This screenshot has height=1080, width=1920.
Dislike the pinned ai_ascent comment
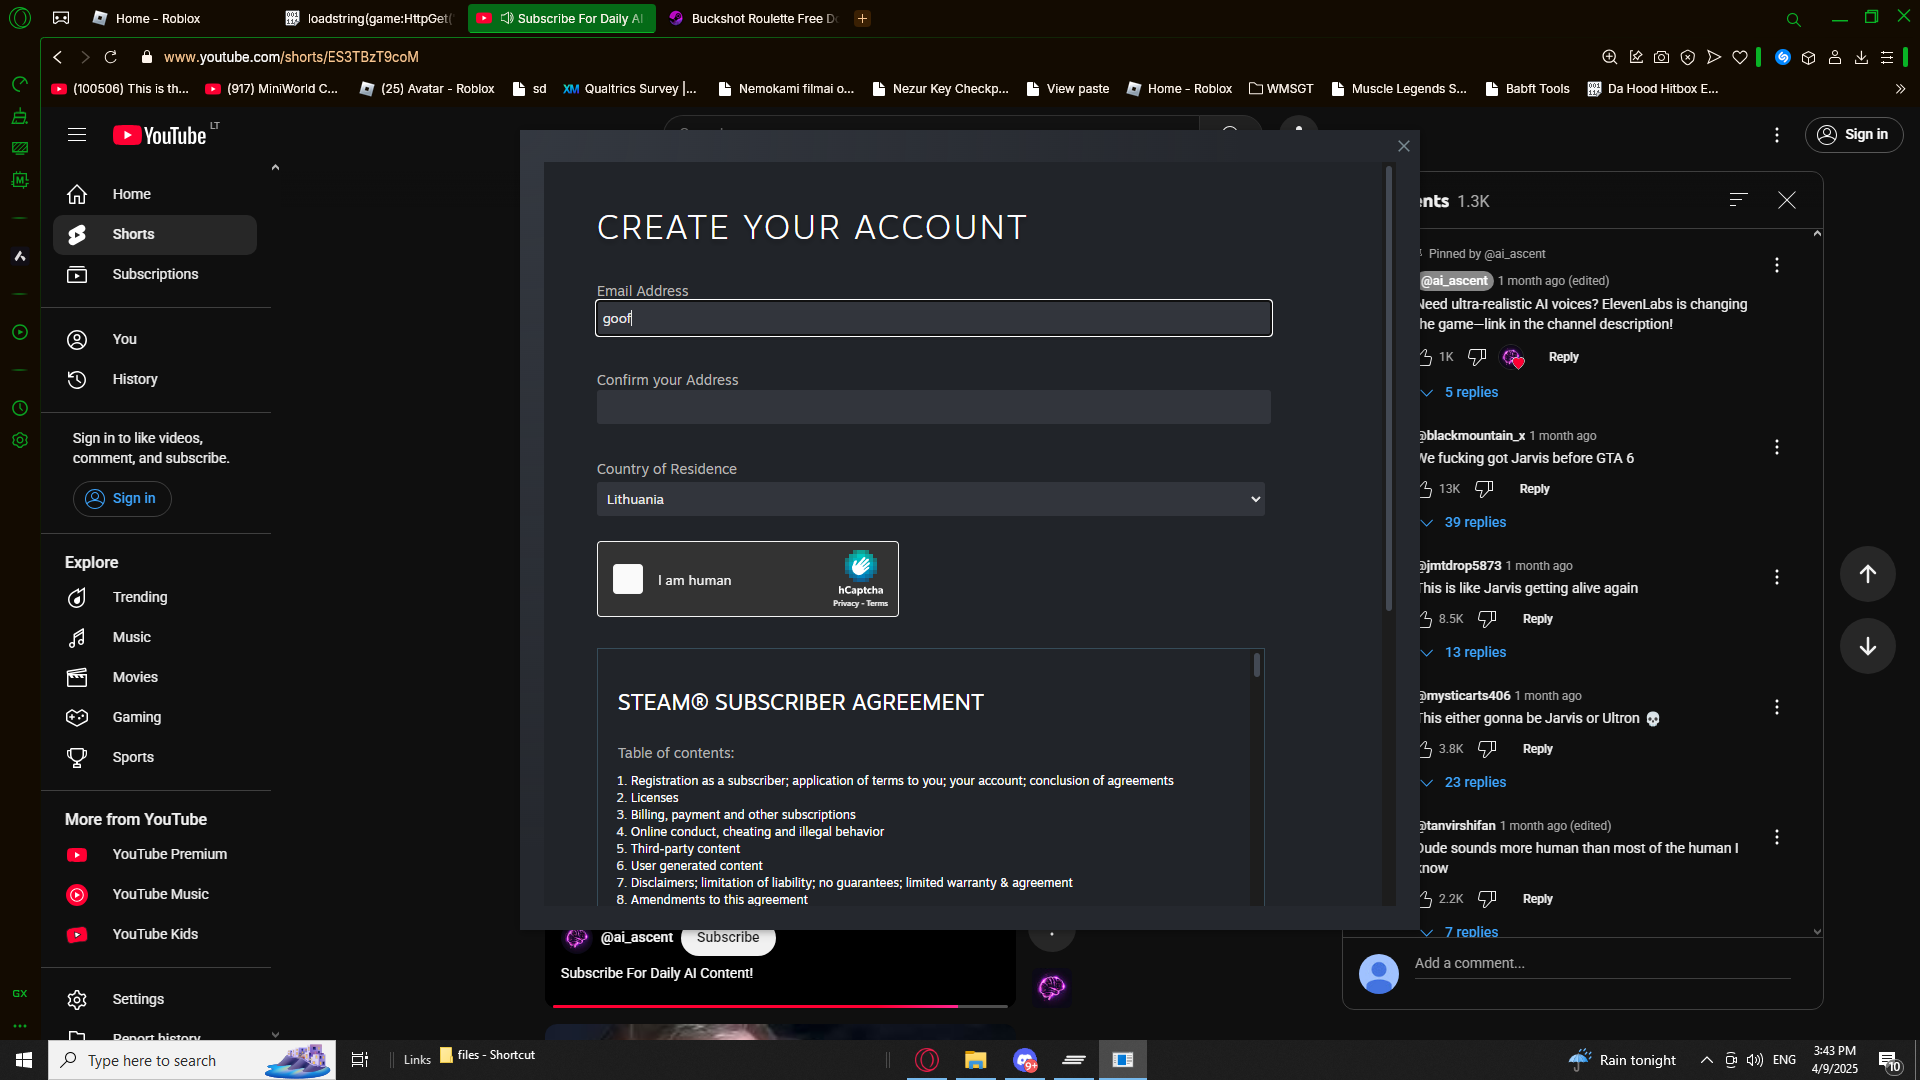tap(1477, 357)
